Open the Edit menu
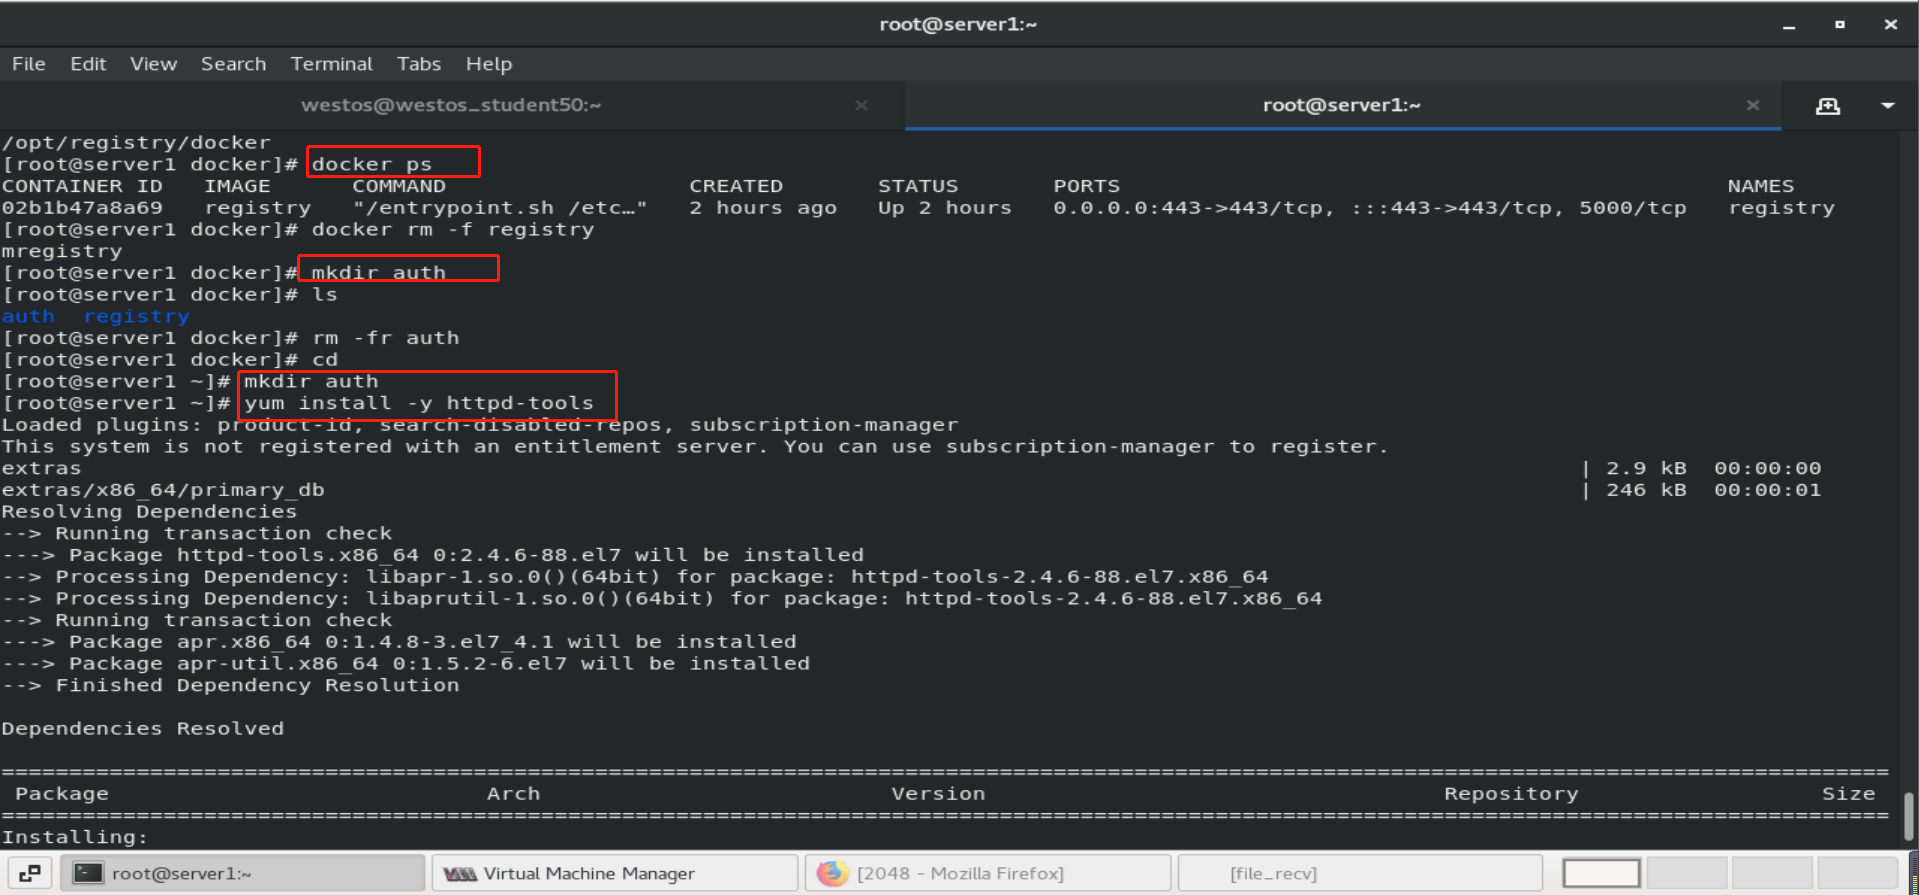 pos(88,64)
